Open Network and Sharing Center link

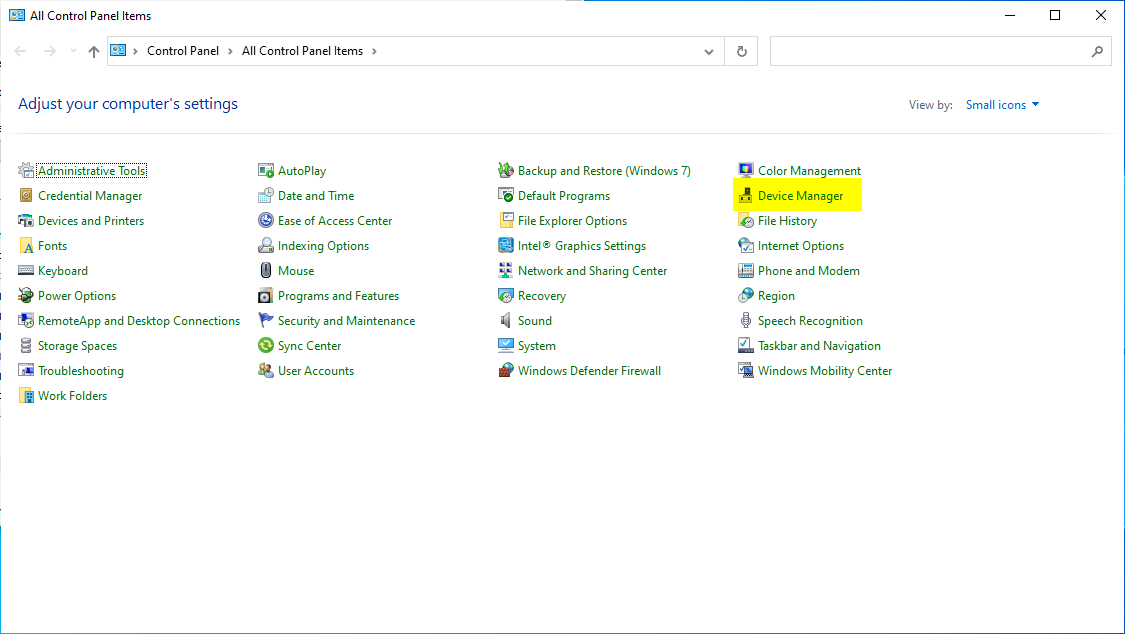tap(593, 270)
